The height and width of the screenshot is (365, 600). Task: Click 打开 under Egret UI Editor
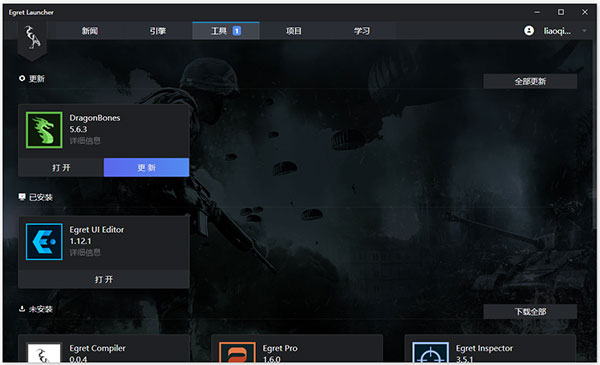104,279
